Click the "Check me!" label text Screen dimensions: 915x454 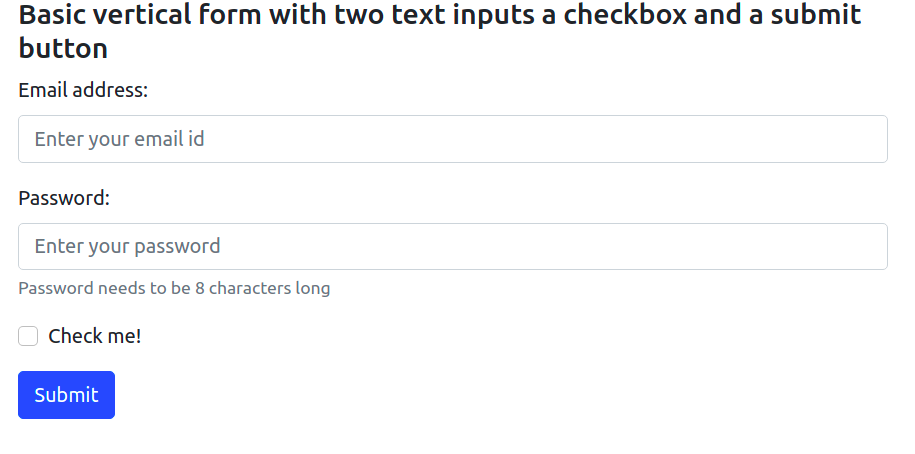pos(95,336)
